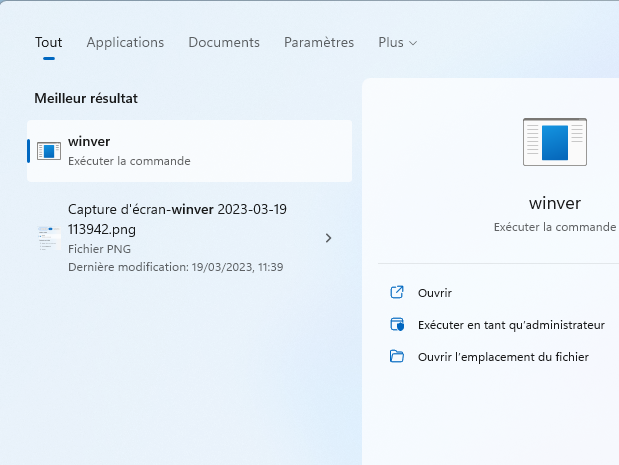This screenshot has height=465, width=619.
Task: Click the winver title in preview pane
Action: pyautogui.click(x=555, y=203)
